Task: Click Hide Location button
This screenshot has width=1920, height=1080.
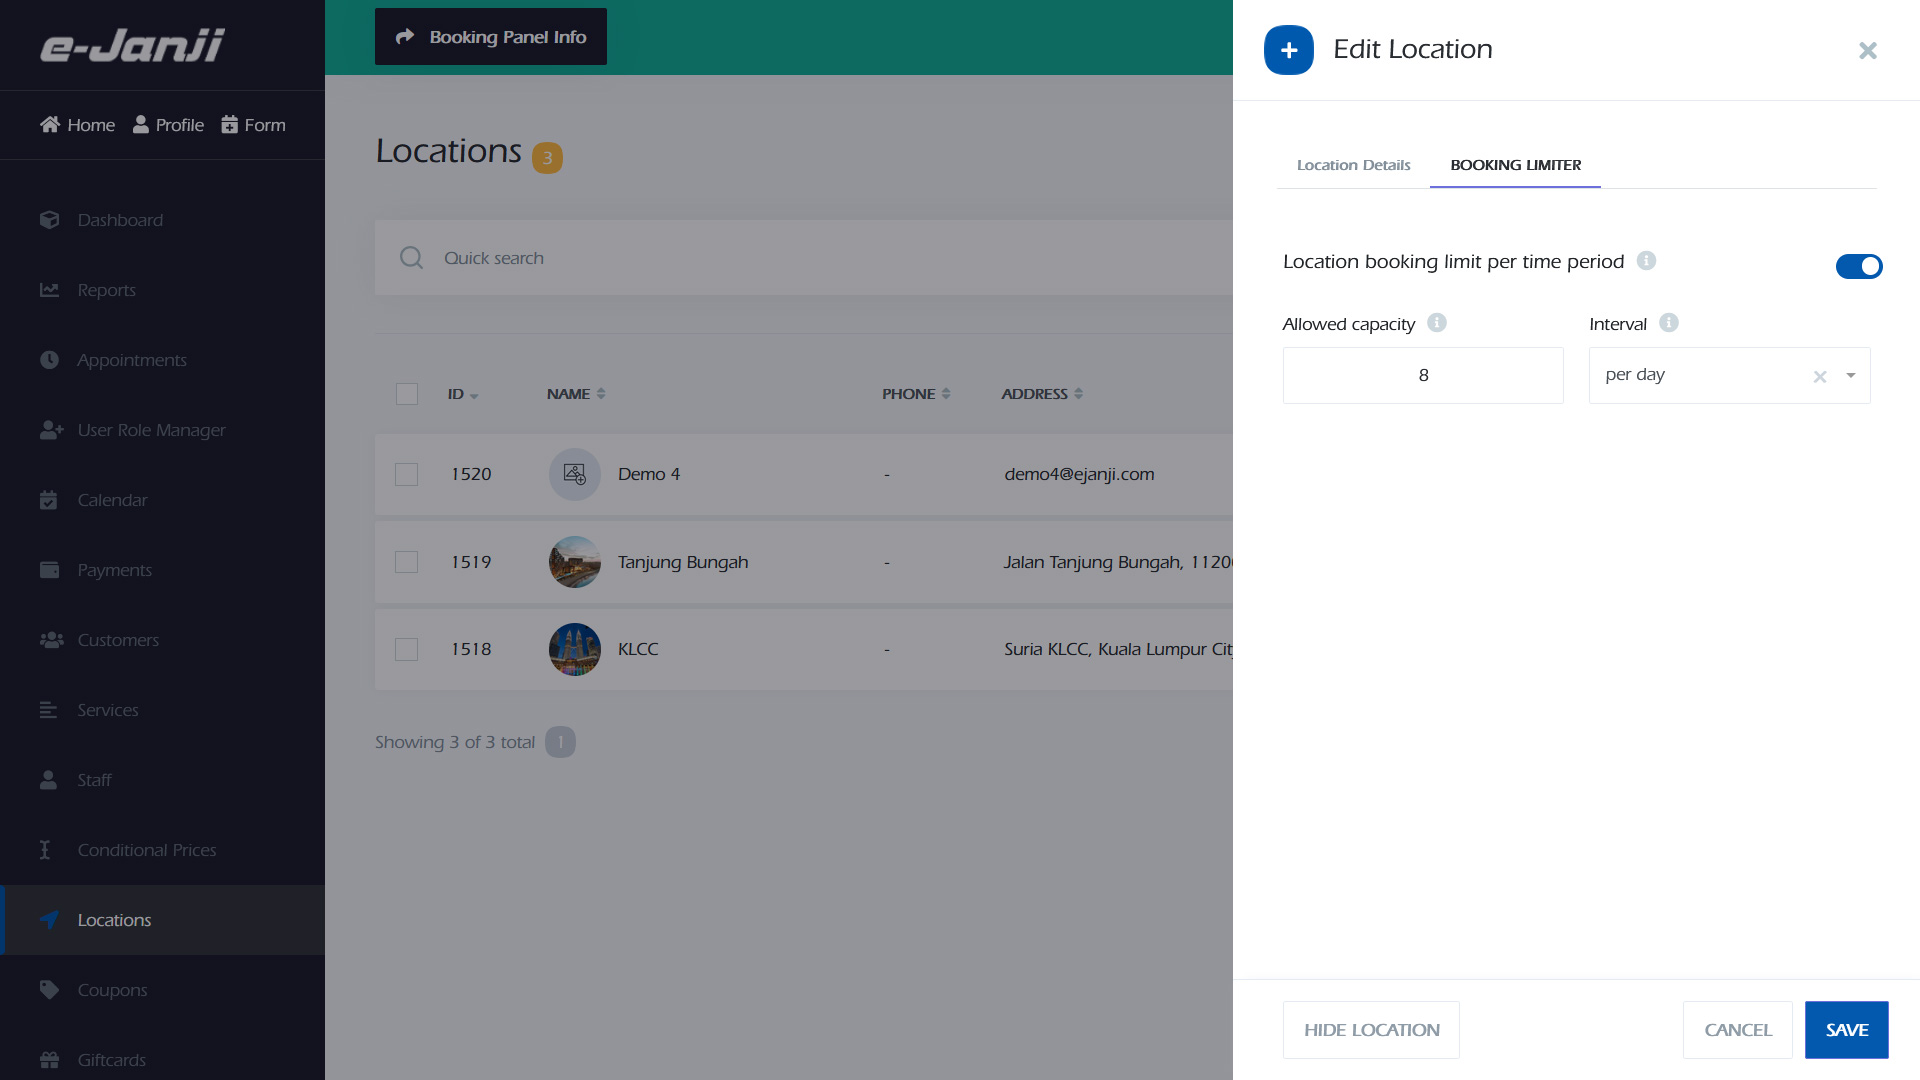Action: click(x=1371, y=1030)
